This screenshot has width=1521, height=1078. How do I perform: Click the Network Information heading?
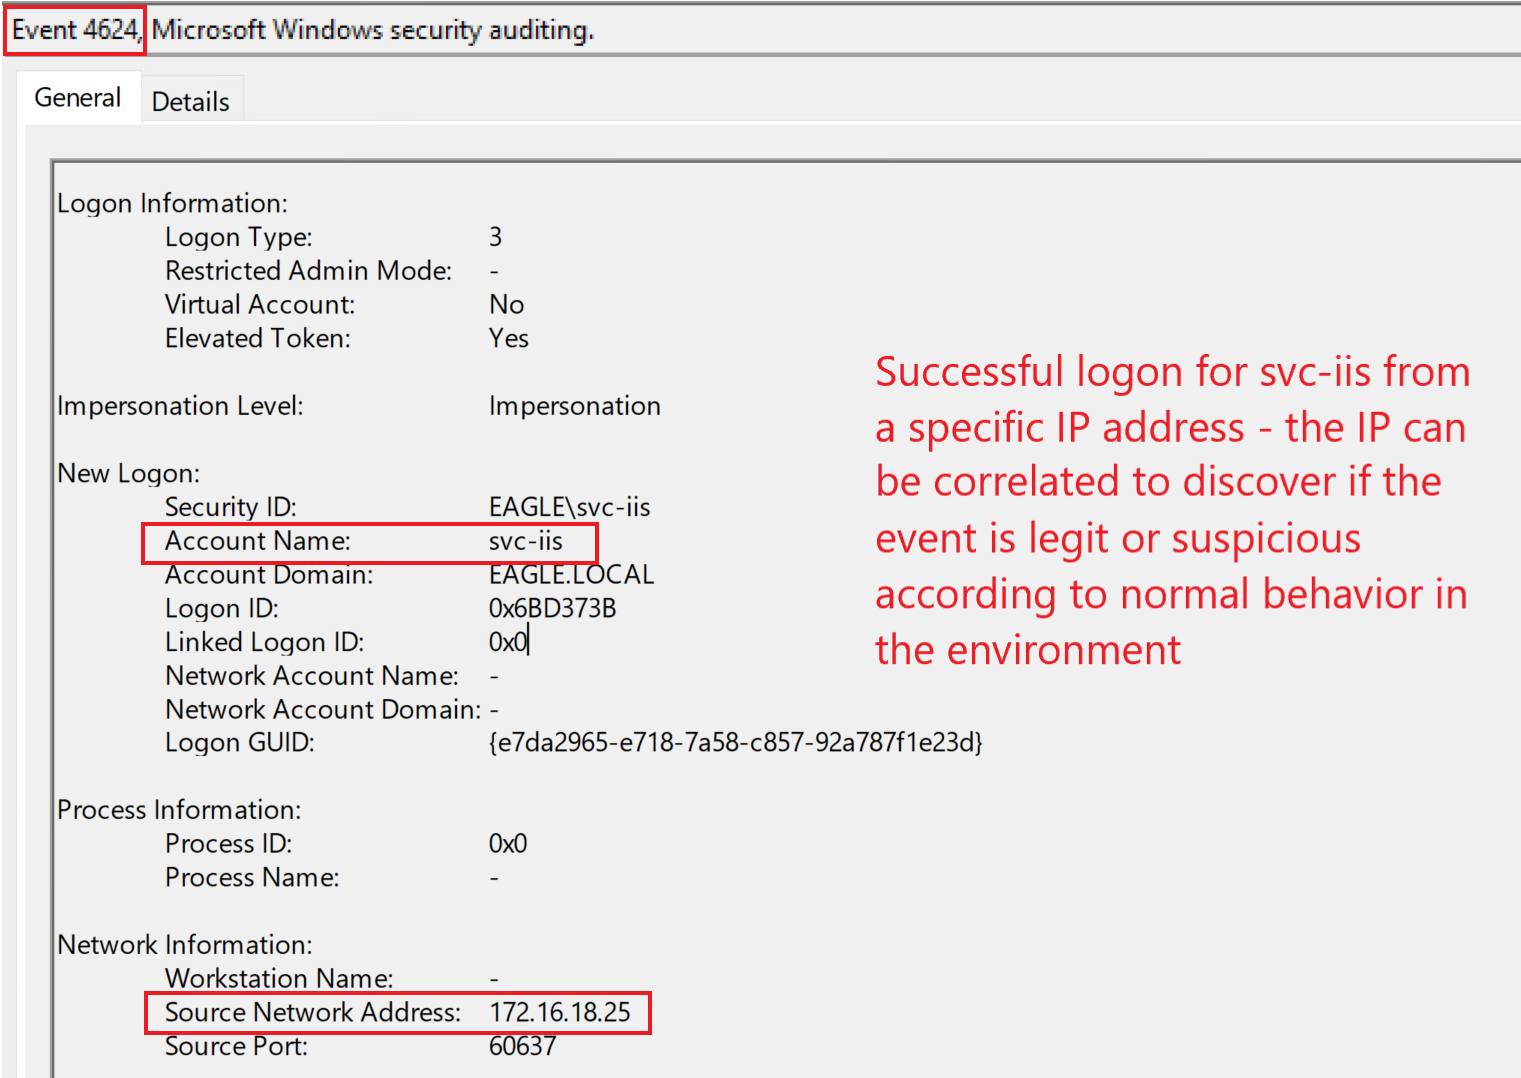click(185, 945)
